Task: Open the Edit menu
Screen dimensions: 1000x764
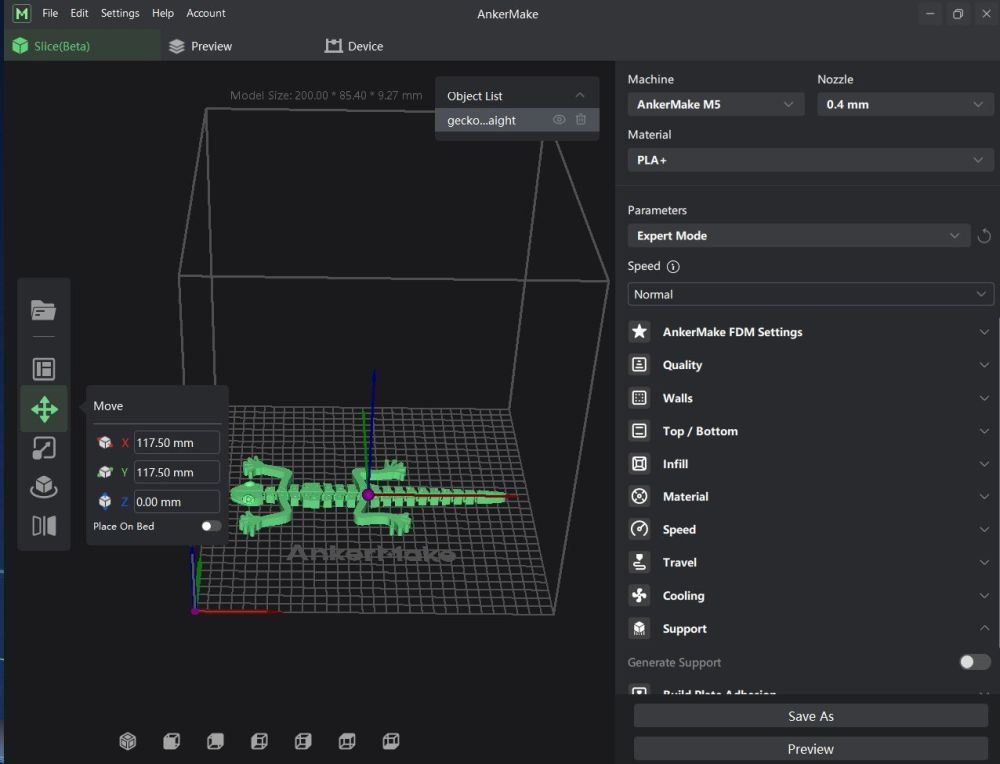Action: coord(79,13)
